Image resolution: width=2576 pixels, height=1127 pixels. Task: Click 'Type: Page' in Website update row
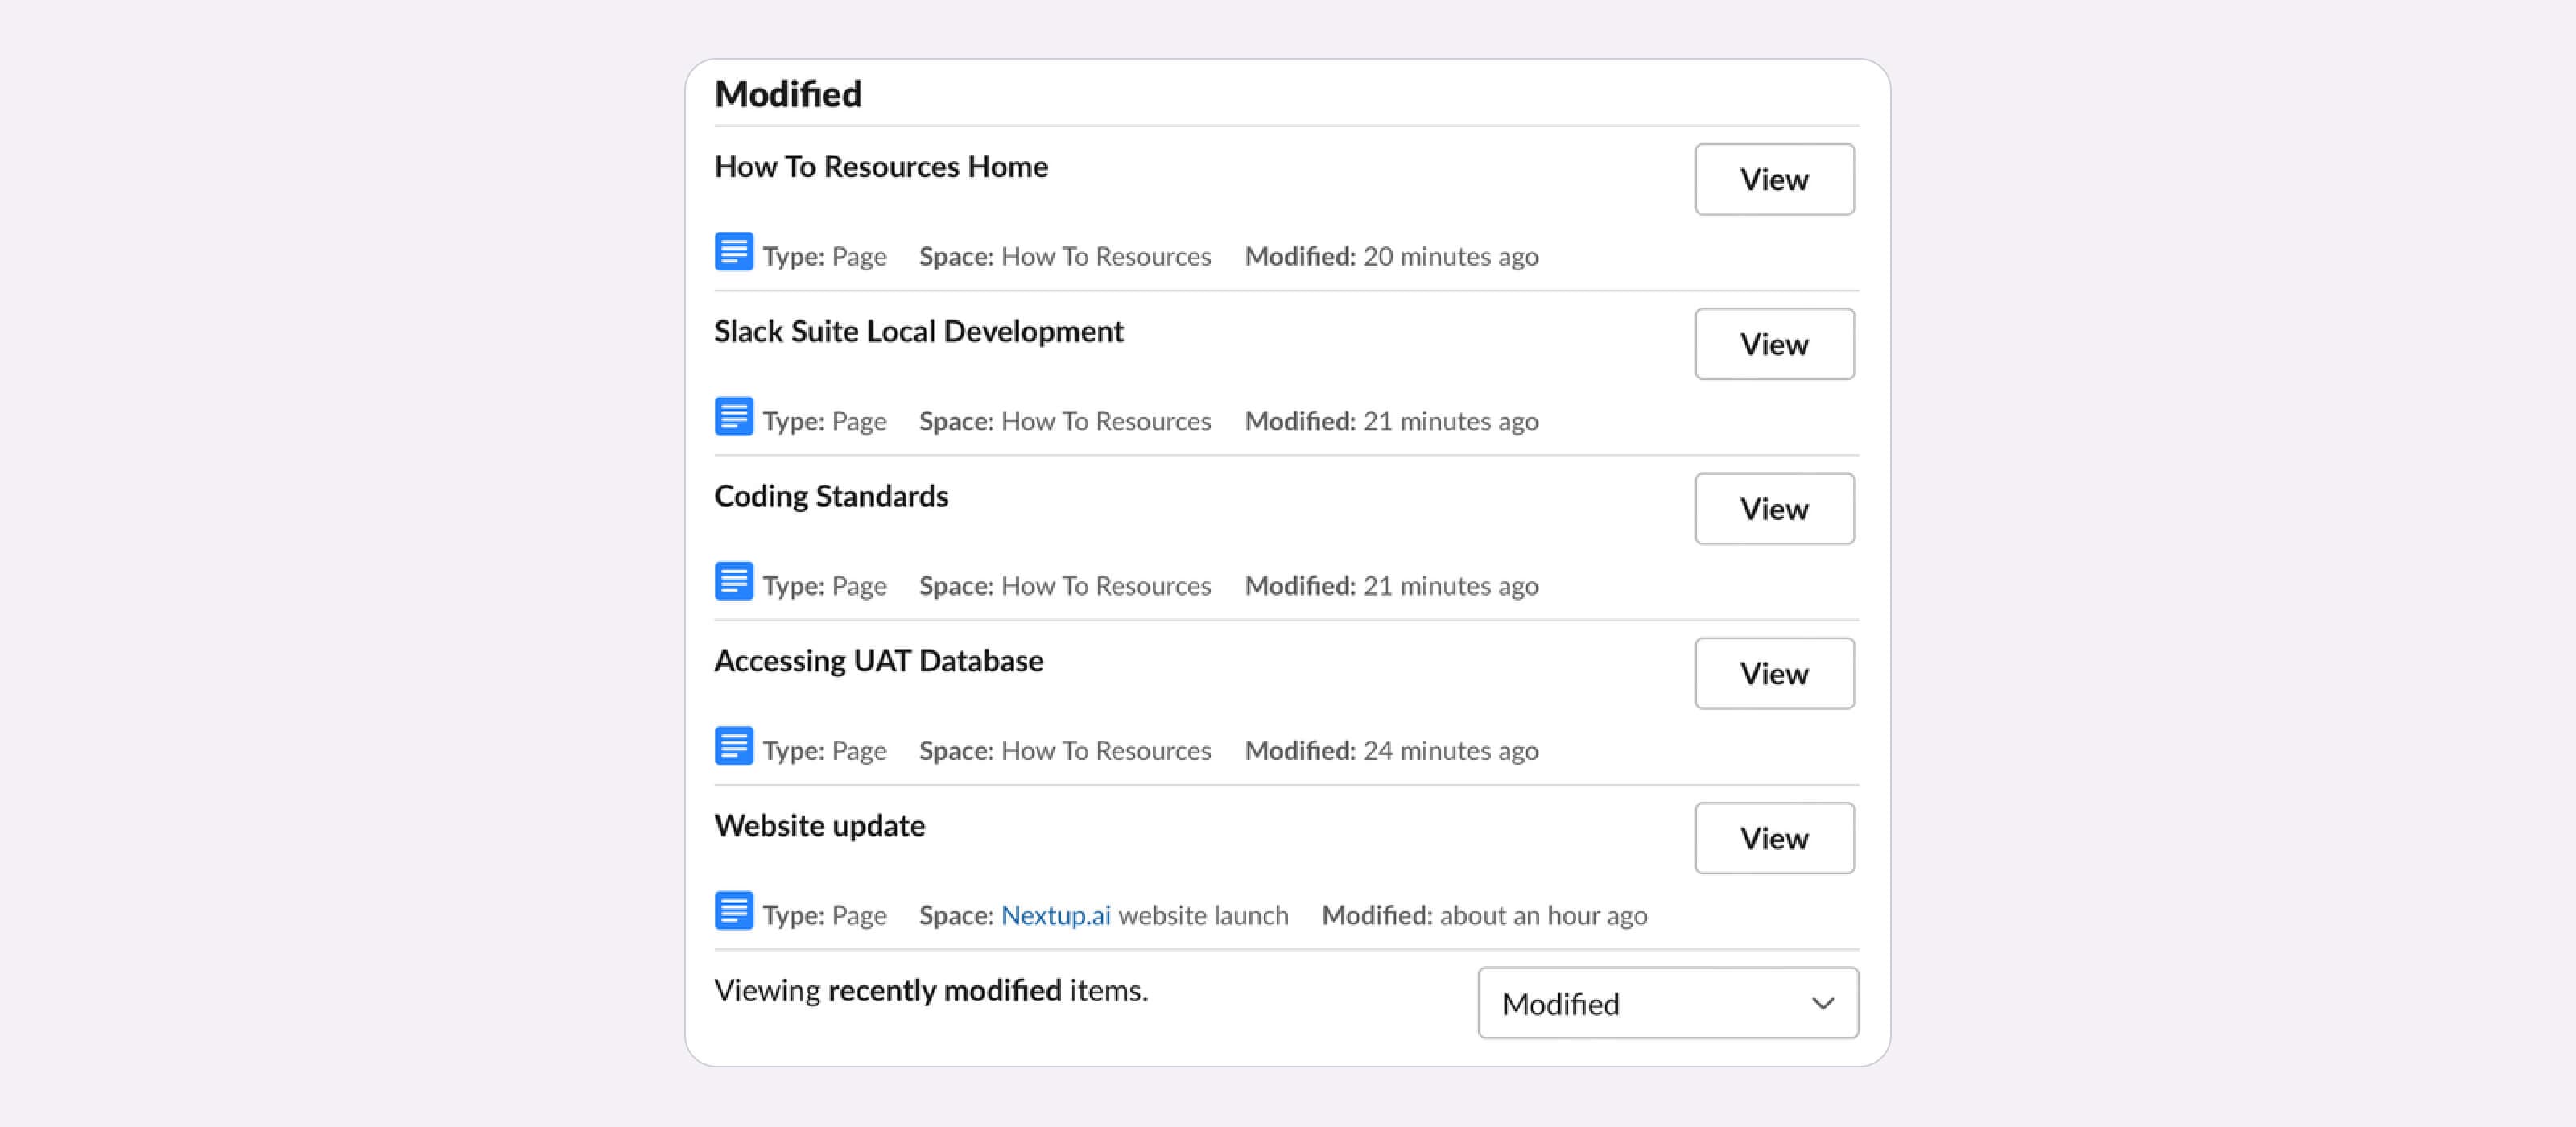(824, 916)
